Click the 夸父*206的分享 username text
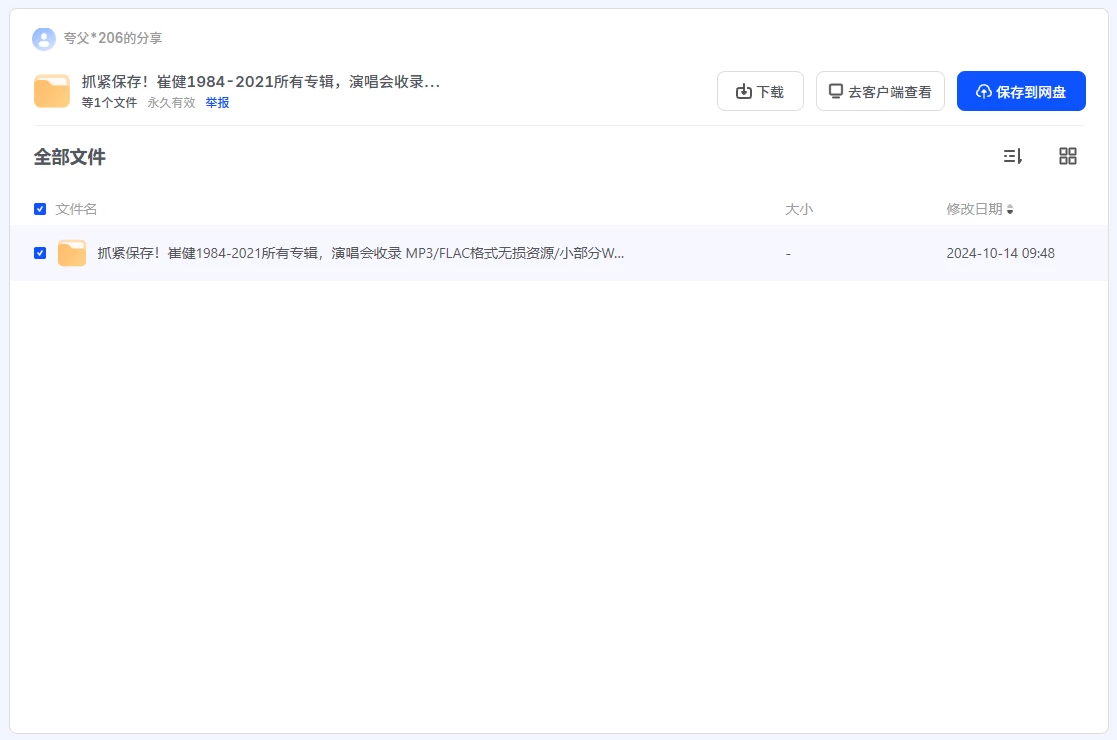Image resolution: width=1117 pixels, height=740 pixels. (x=113, y=38)
